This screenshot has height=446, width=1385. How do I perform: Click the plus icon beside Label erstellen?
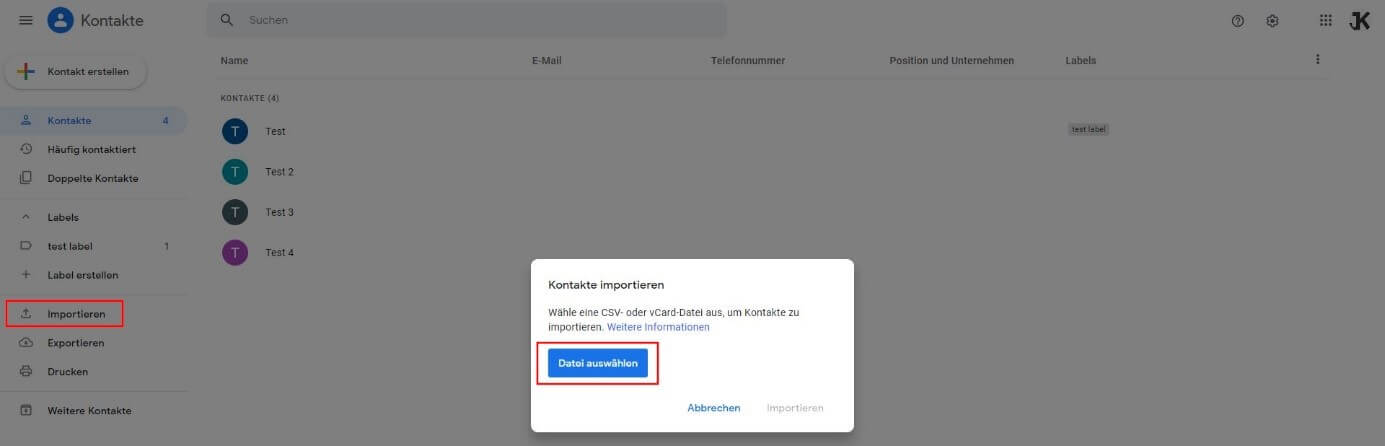(x=26, y=274)
